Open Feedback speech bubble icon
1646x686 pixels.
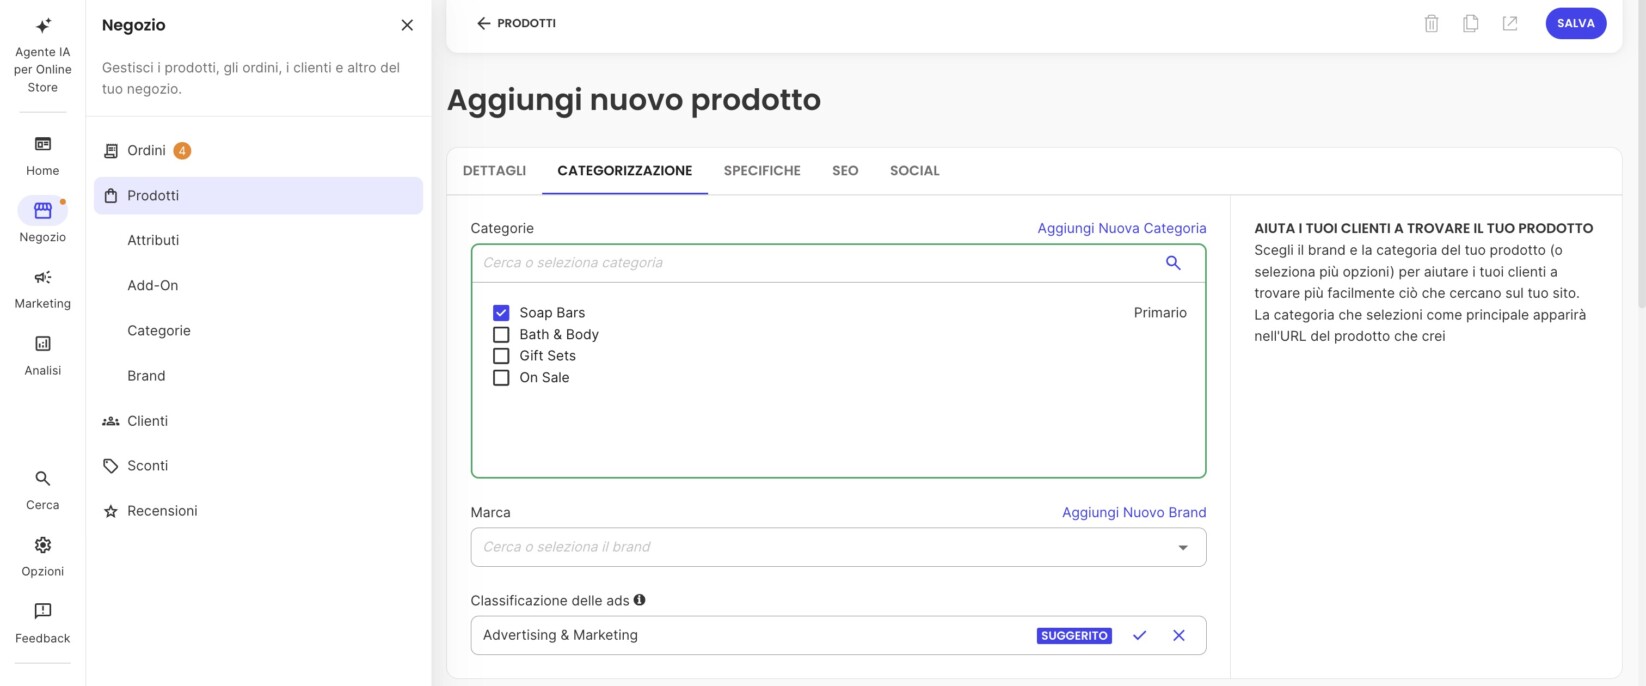tap(43, 611)
